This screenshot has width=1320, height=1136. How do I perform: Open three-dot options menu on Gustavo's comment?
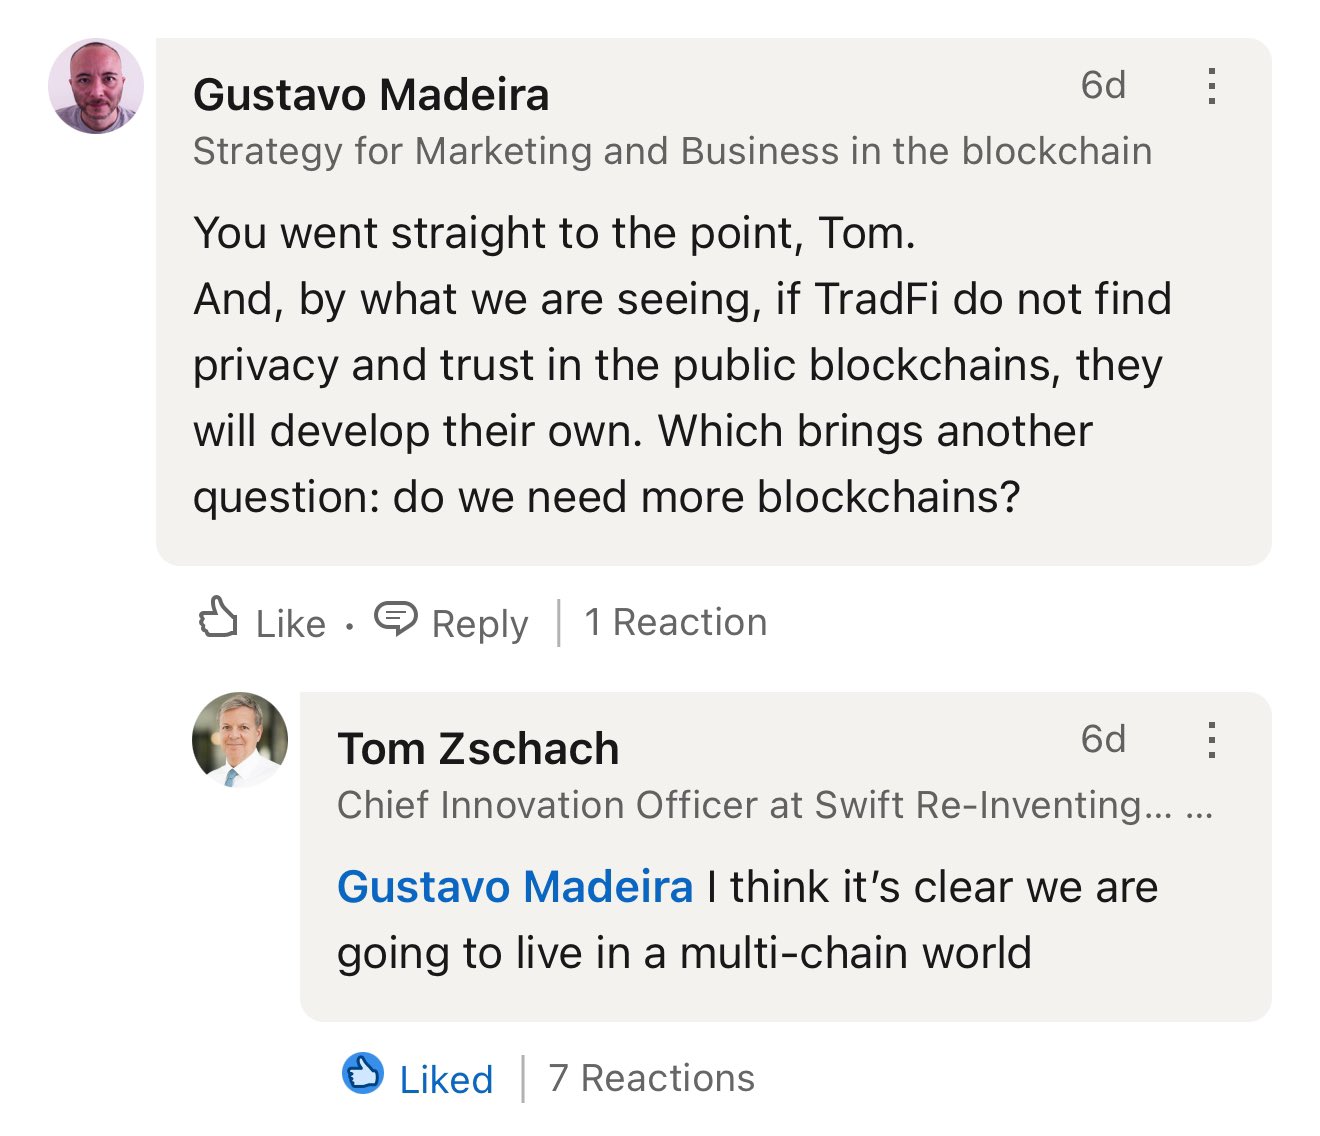tap(1211, 86)
